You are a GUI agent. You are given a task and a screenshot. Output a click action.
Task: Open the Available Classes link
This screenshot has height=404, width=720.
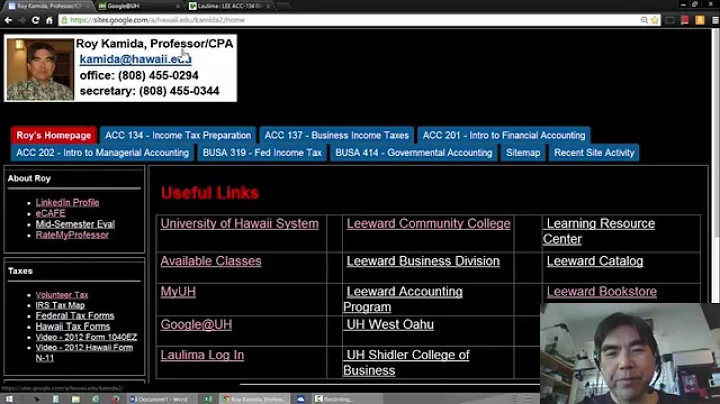211,261
